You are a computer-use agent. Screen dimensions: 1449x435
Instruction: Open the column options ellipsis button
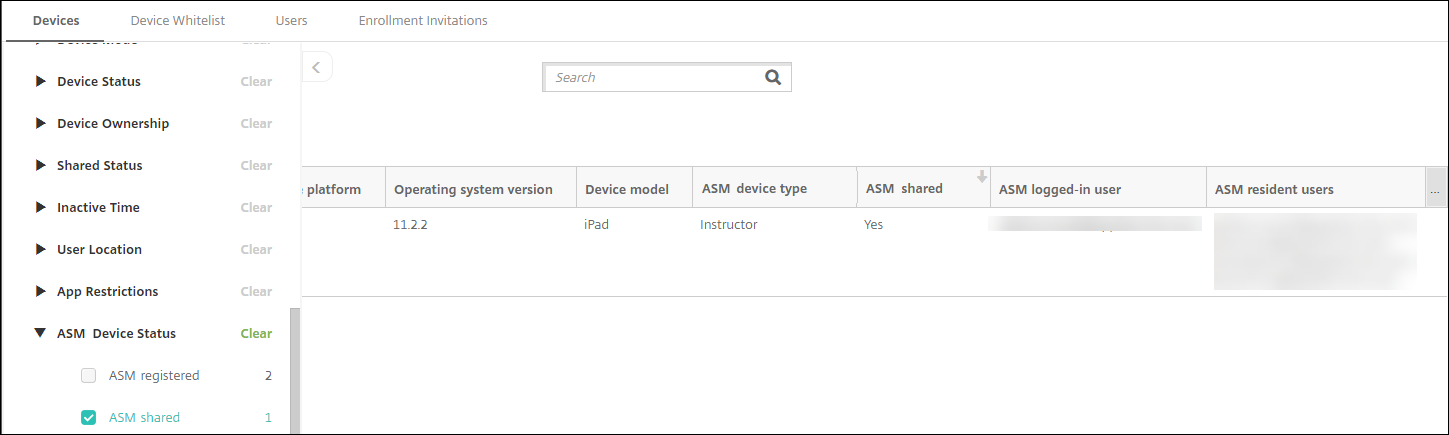[x=1435, y=189]
